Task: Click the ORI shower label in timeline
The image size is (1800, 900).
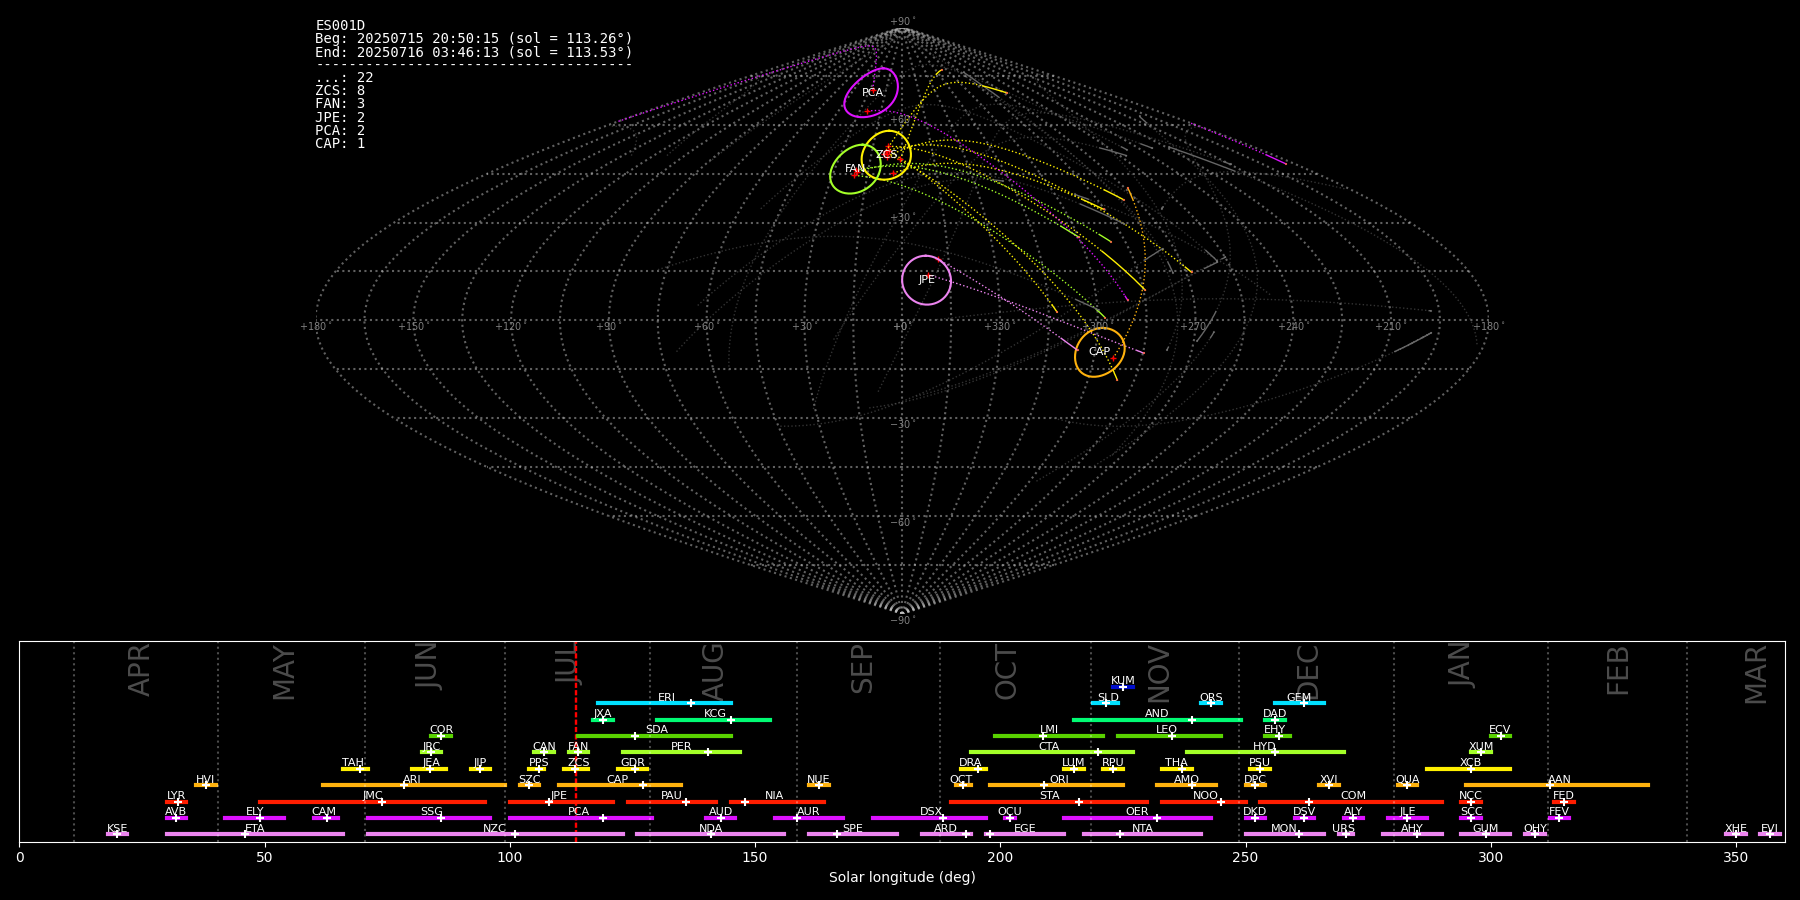Action: [x=1059, y=780]
